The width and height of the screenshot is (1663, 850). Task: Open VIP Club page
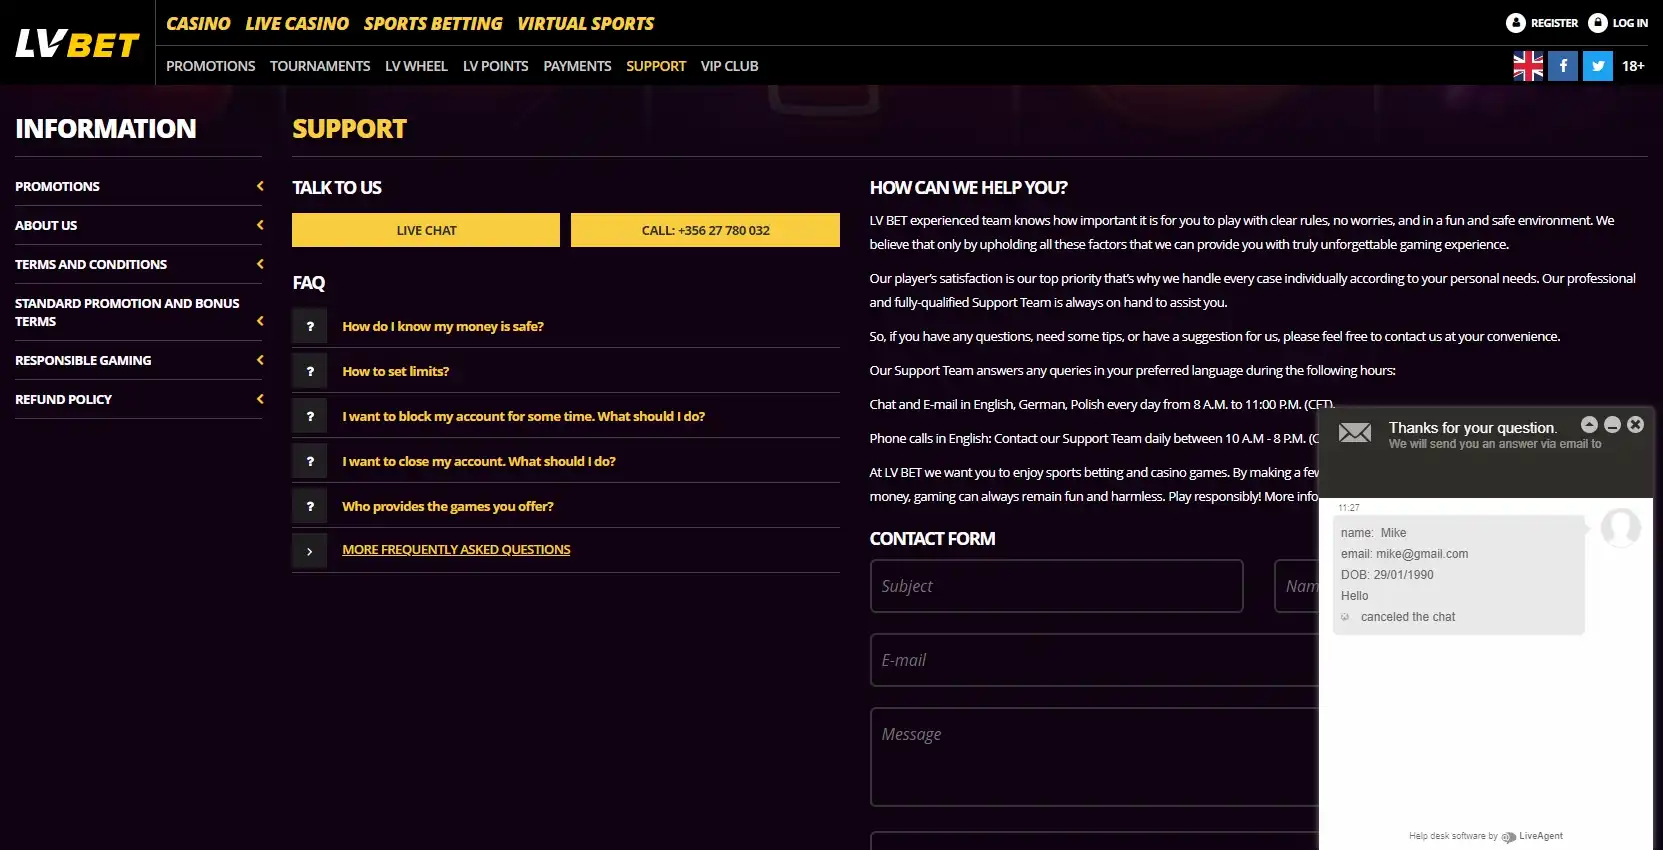pos(730,66)
